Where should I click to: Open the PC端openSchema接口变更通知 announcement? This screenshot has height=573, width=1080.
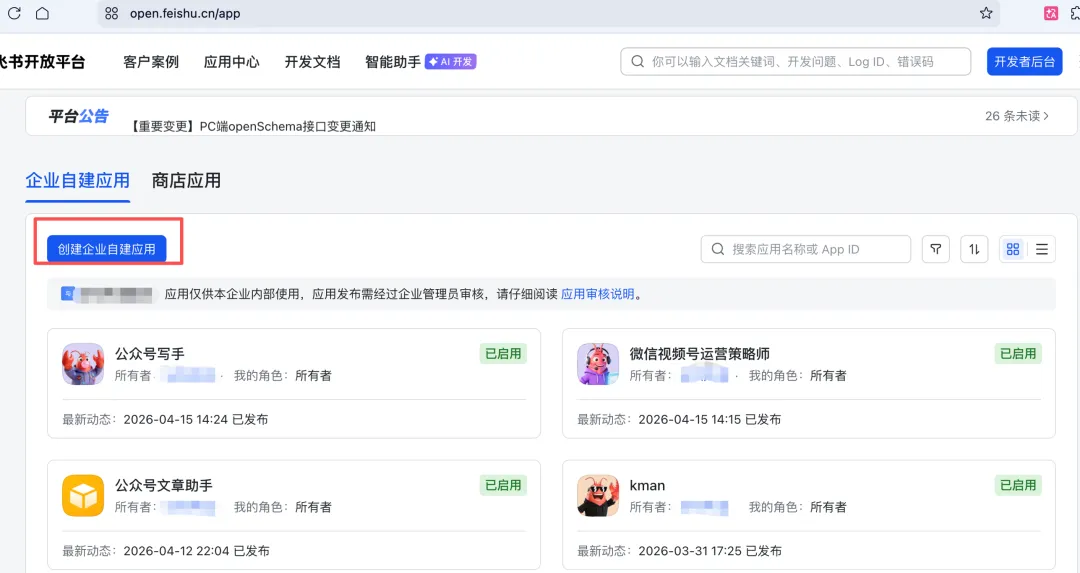click(x=253, y=126)
